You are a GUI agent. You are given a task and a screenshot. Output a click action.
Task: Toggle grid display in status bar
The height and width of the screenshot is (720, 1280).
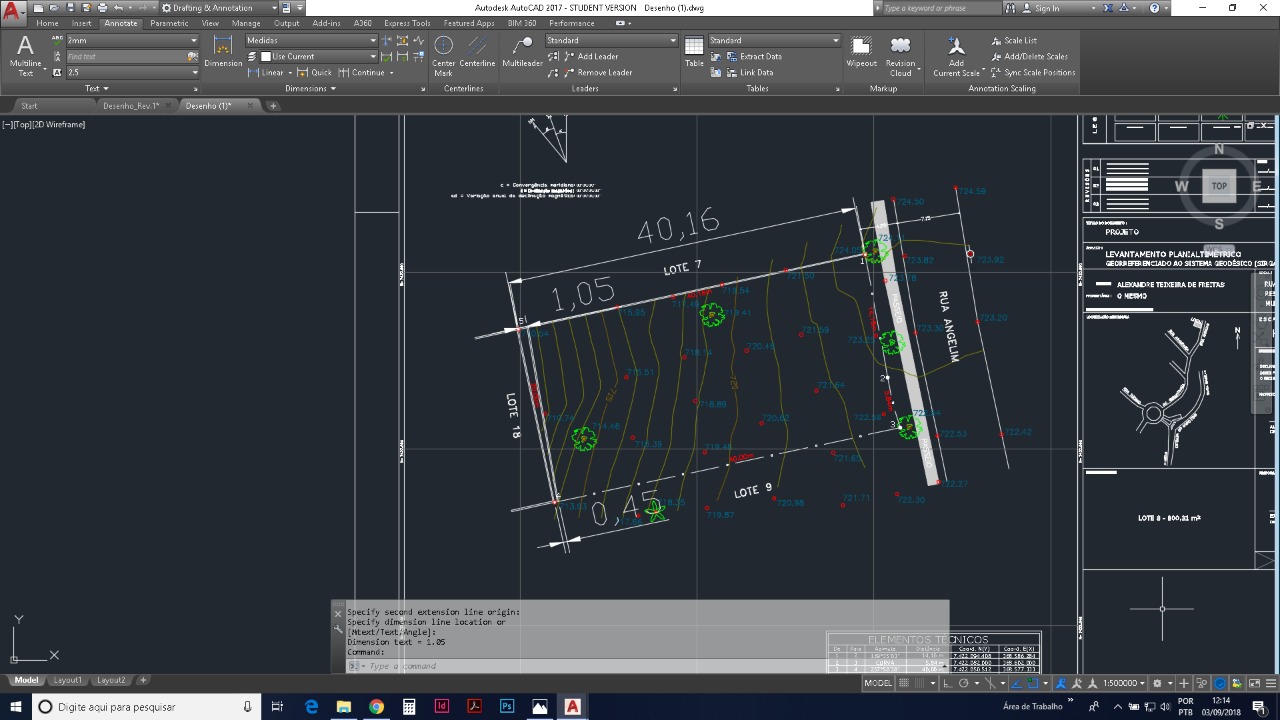point(905,683)
